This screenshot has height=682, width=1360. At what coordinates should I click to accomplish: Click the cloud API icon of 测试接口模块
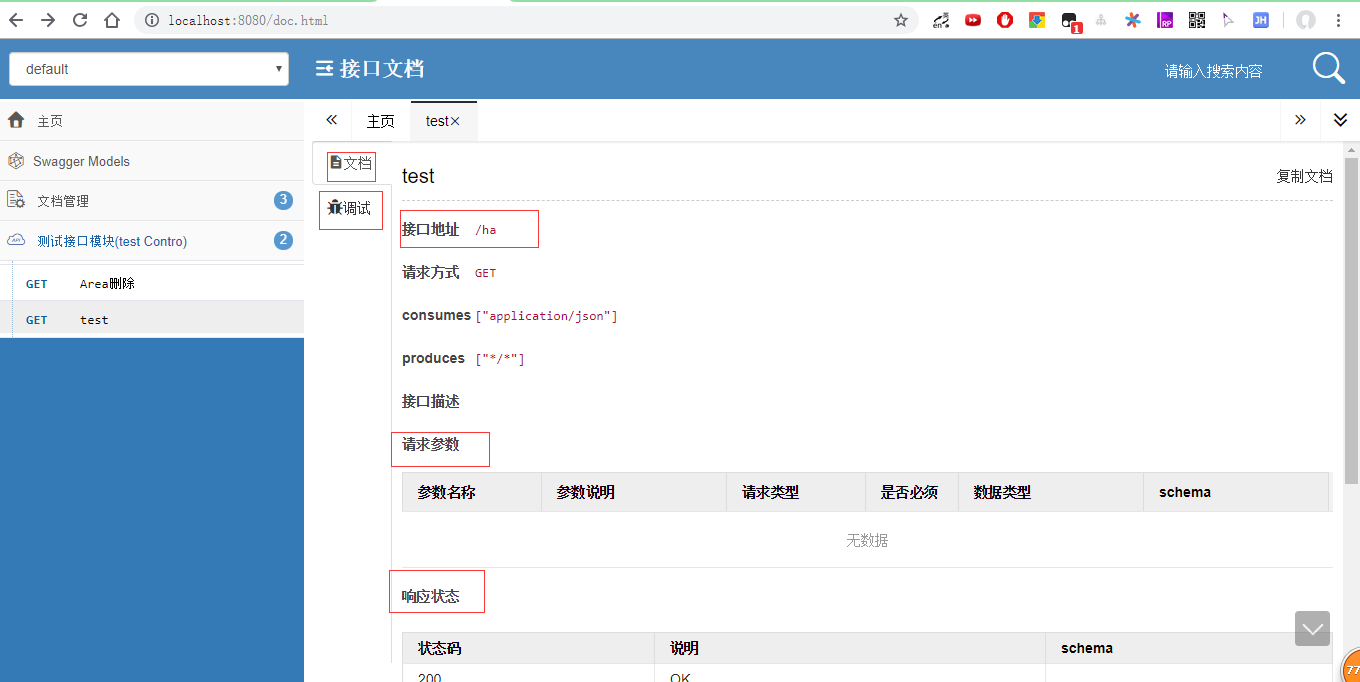(x=16, y=240)
